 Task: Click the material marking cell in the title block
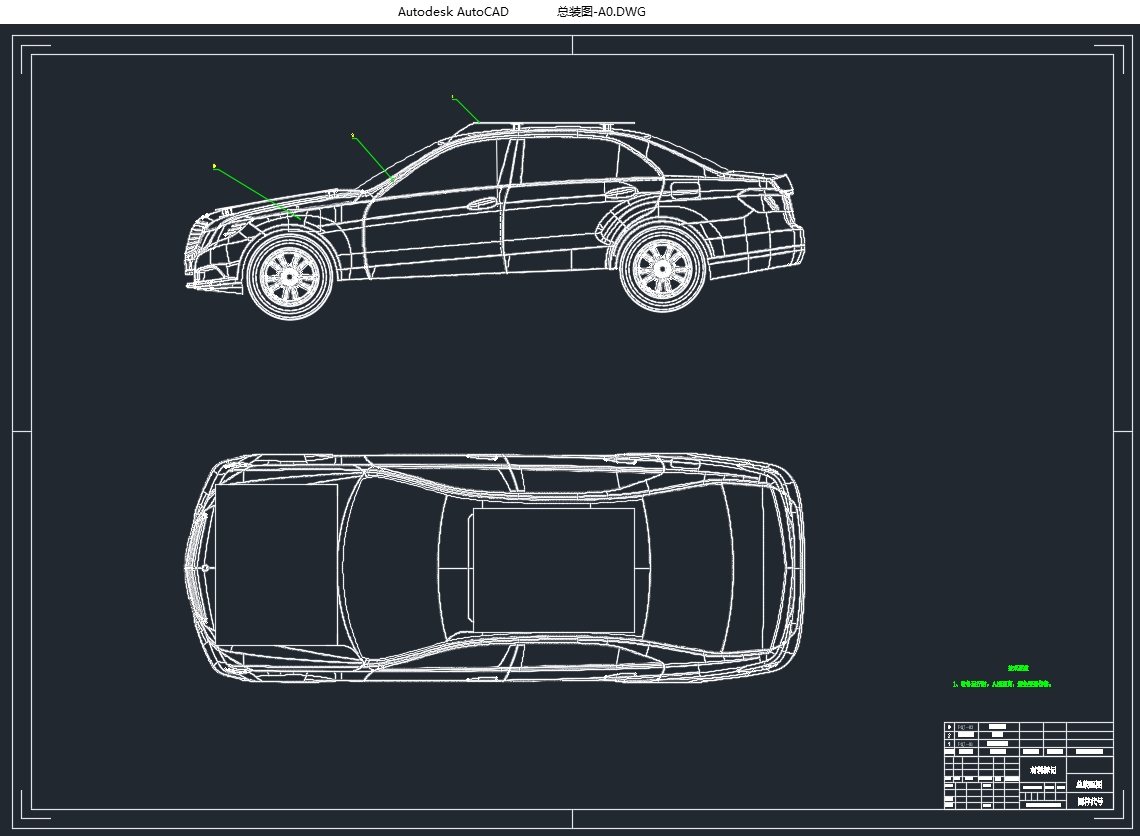tap(1043, 770)
